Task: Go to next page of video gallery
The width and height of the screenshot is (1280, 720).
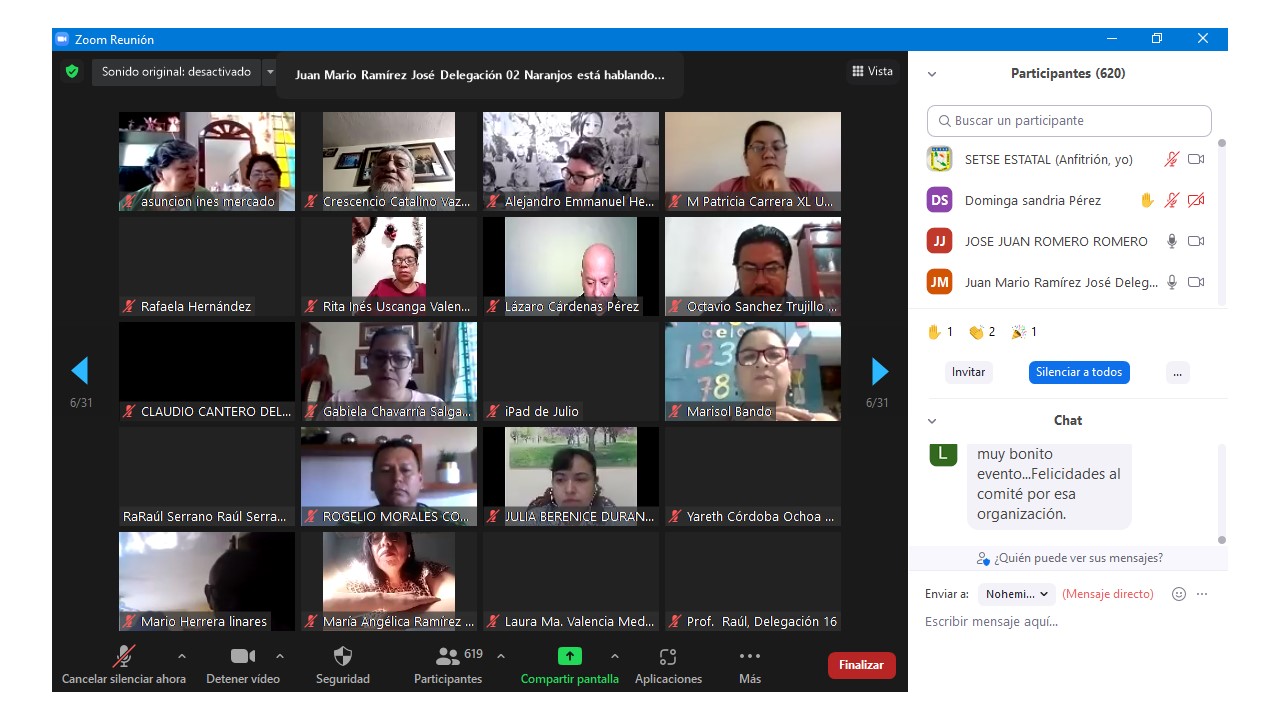Action: (x=880, y=372)
